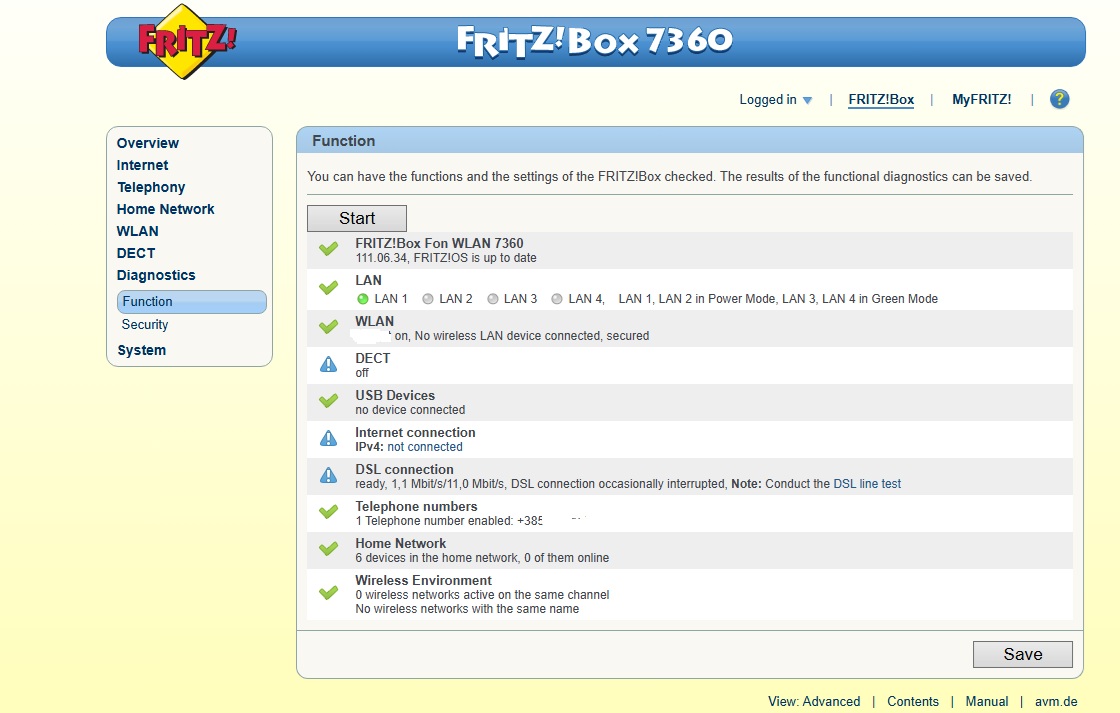Viewport: 1120px width, 713px height.
Task: Open the Internet menu
Action: 142,165
